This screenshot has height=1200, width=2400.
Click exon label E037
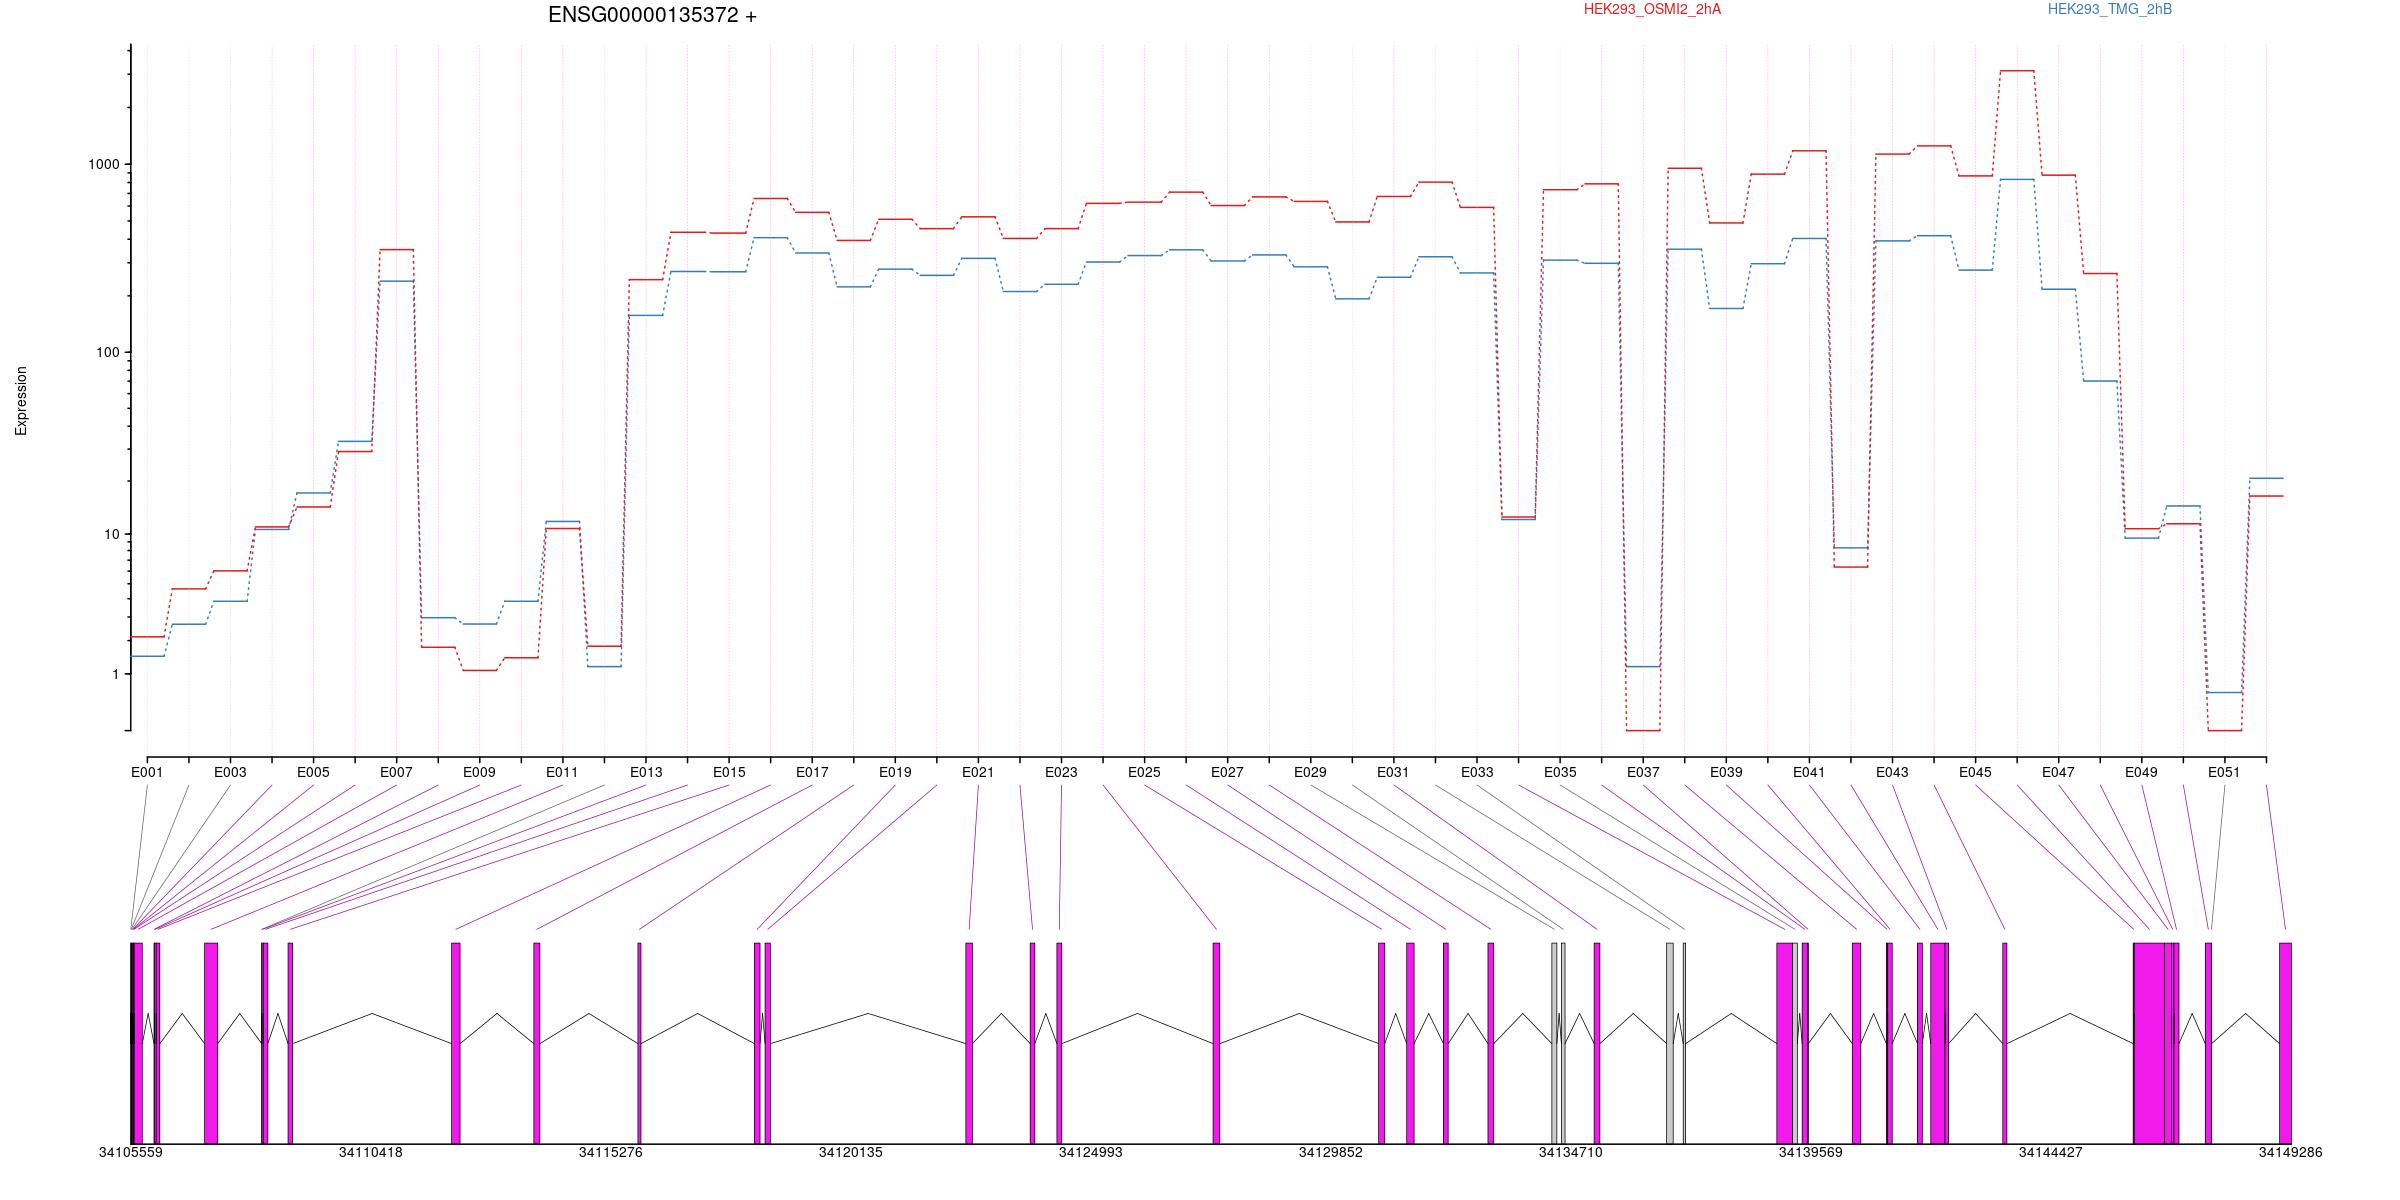tap(1643, 772)
